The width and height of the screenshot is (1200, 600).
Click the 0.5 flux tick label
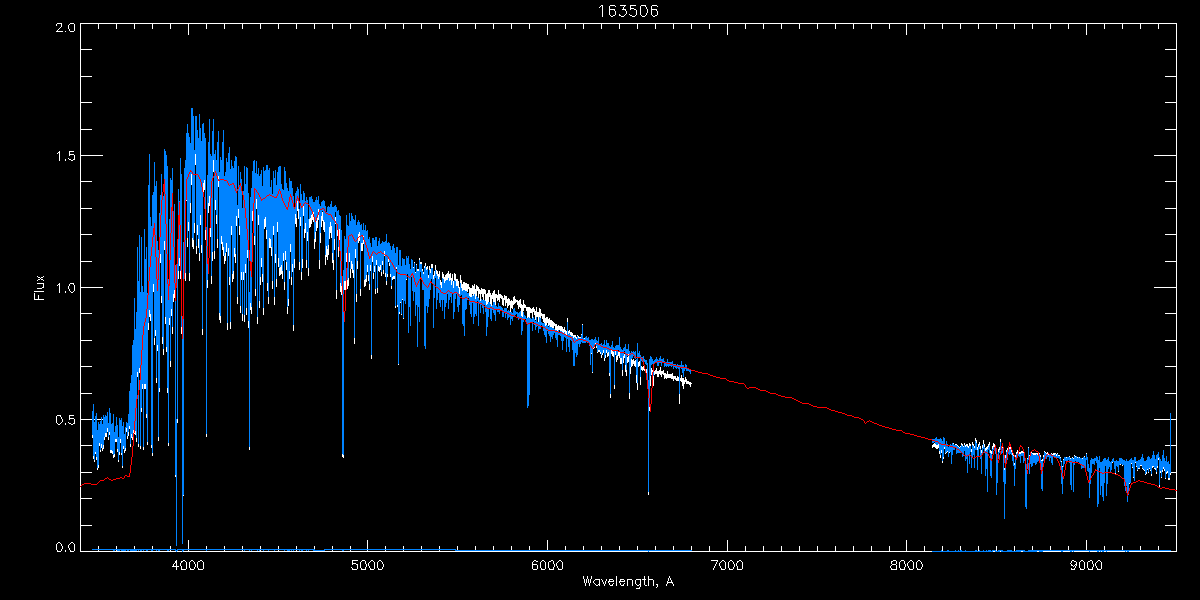coord(65,419)
